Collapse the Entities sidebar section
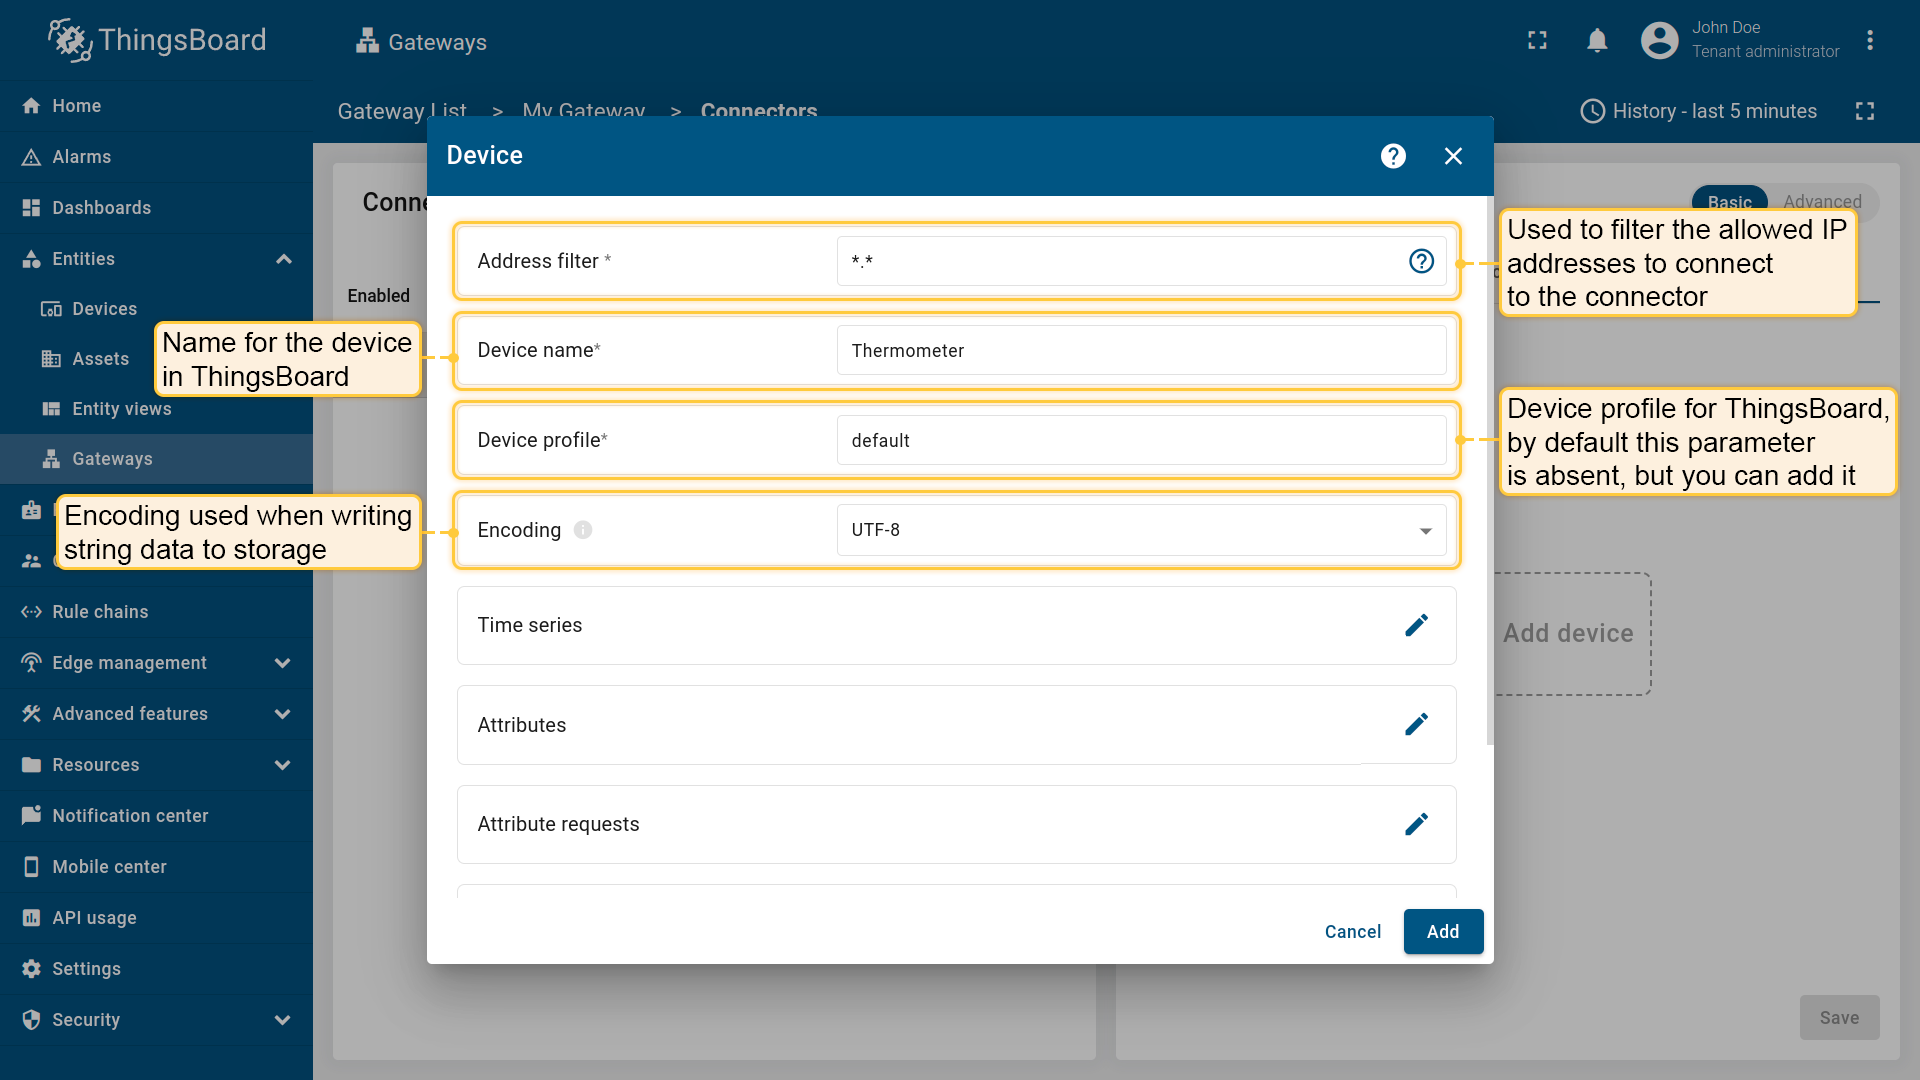Screen dimensions: 1920x1080 pos(284,259)
